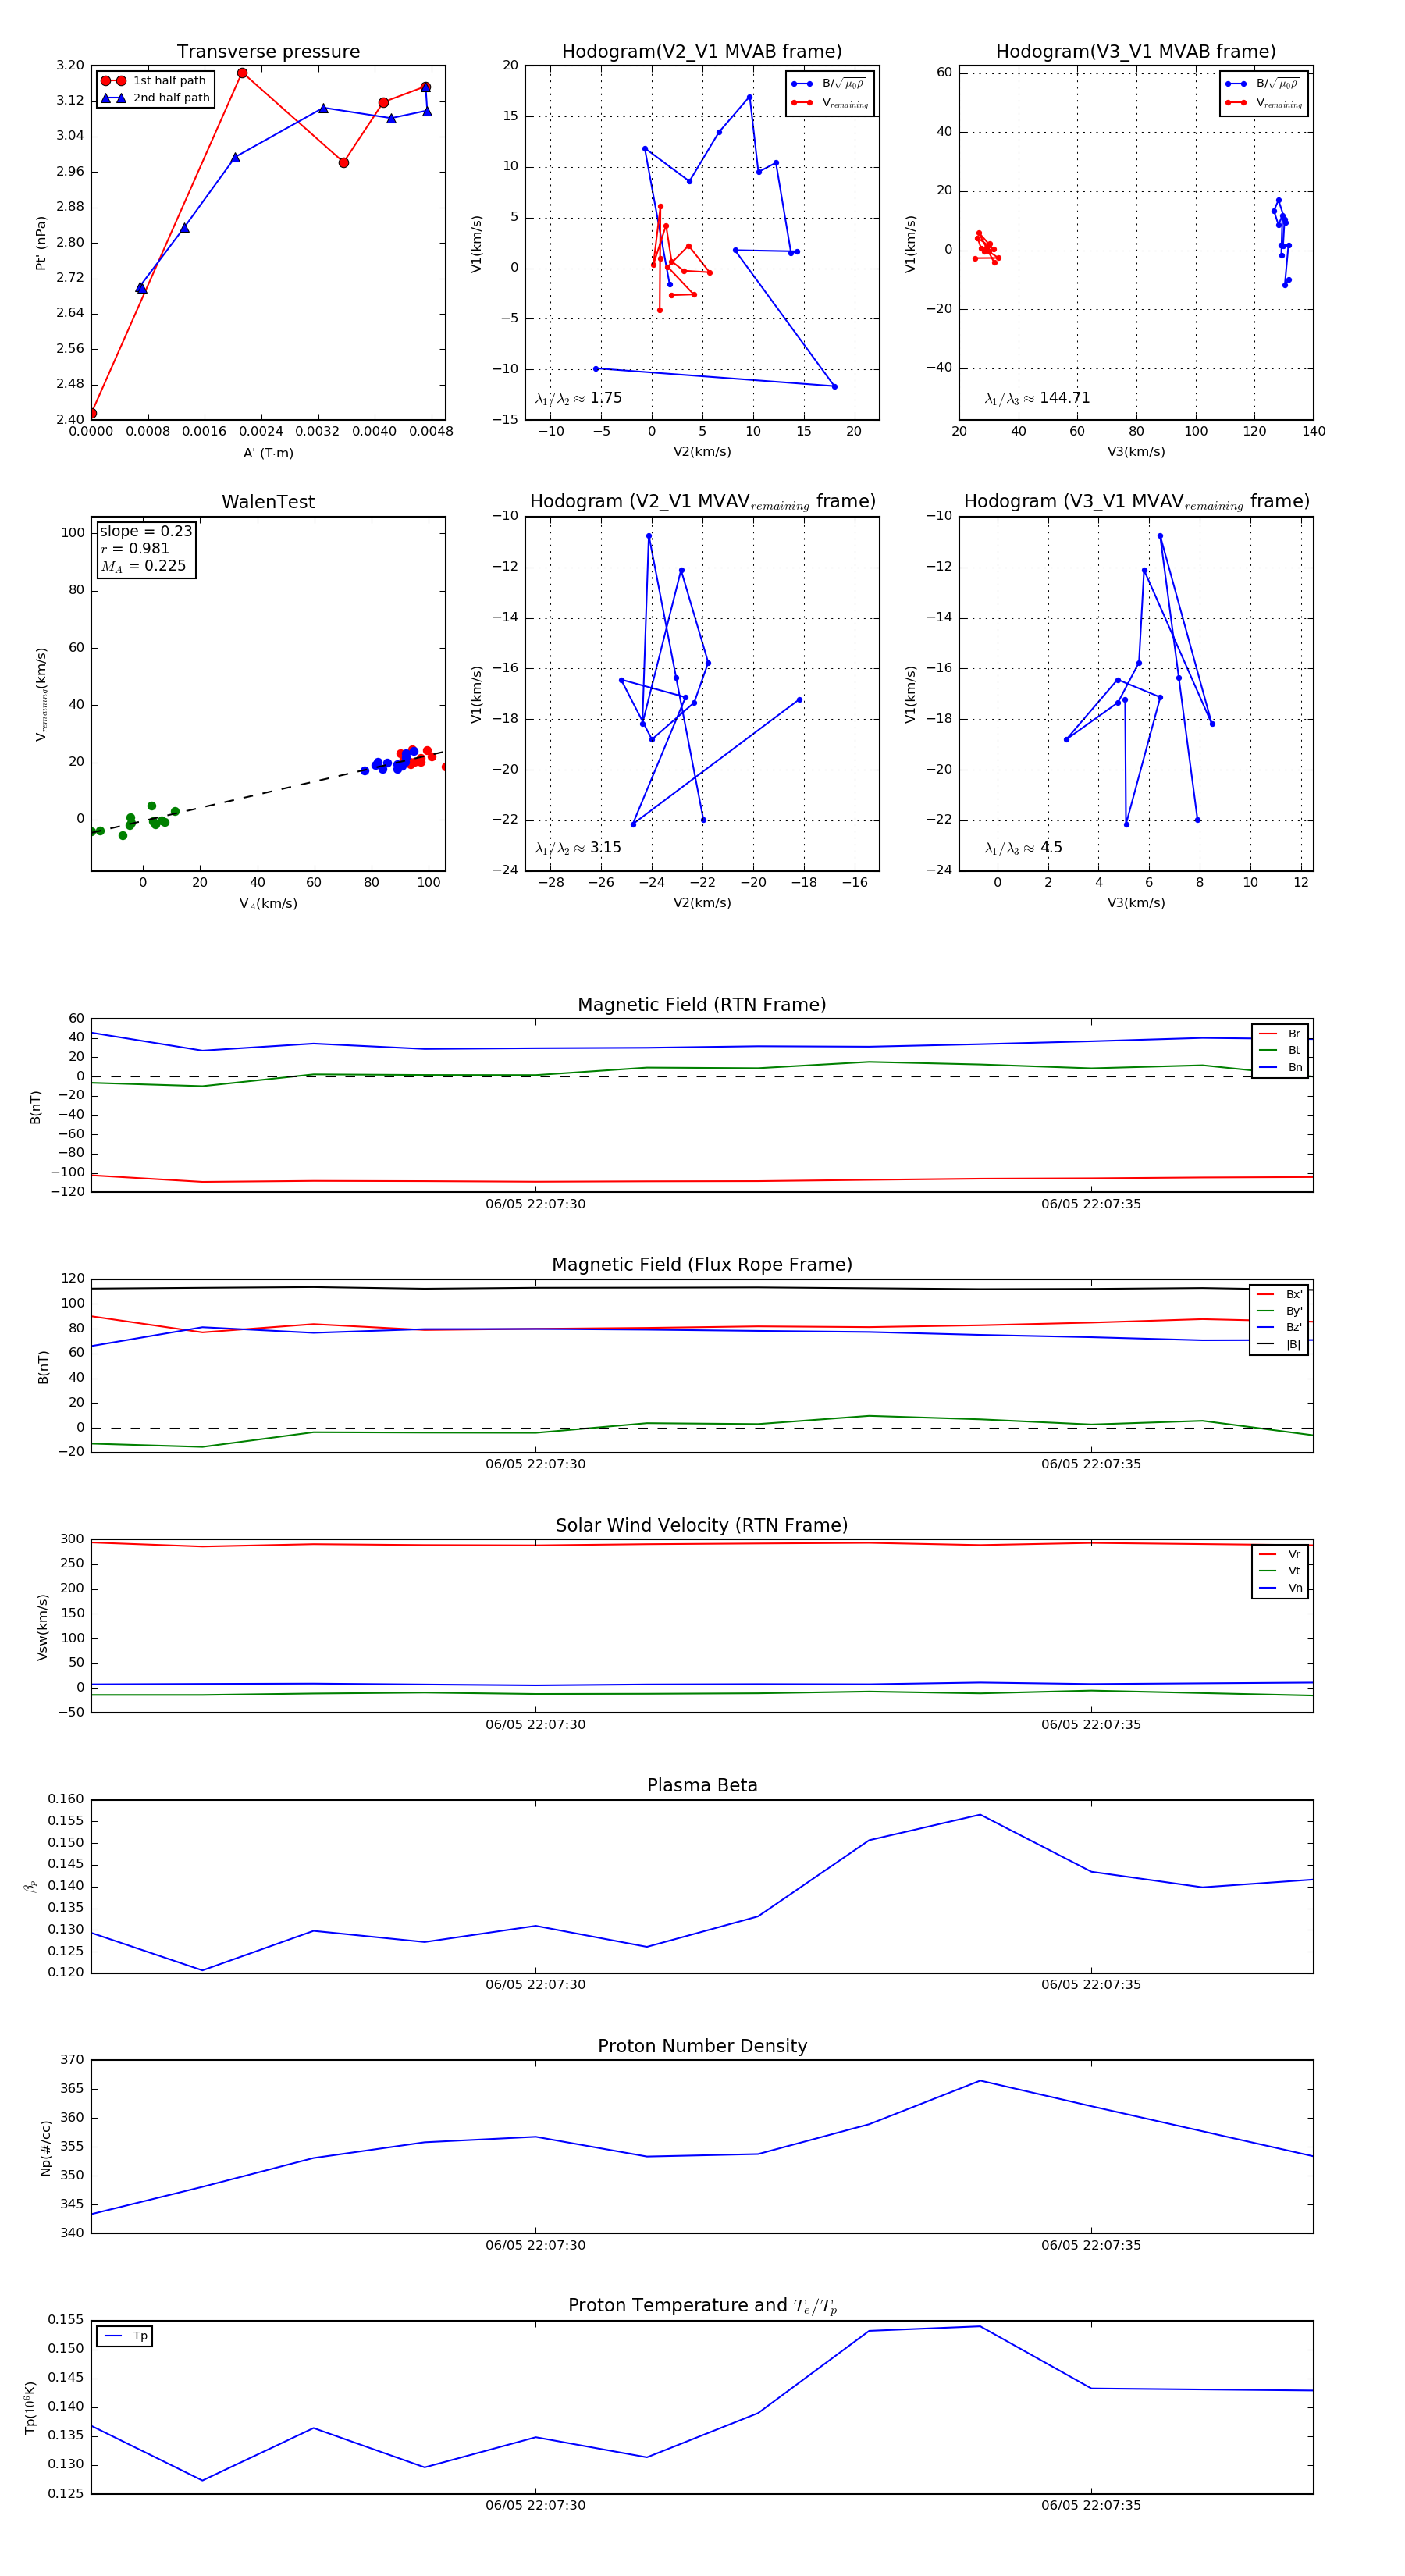Click the 'Transverse pressure' plot title
The width and height of the screenshot is (1405, 2576).
click(x=268, y=52)
